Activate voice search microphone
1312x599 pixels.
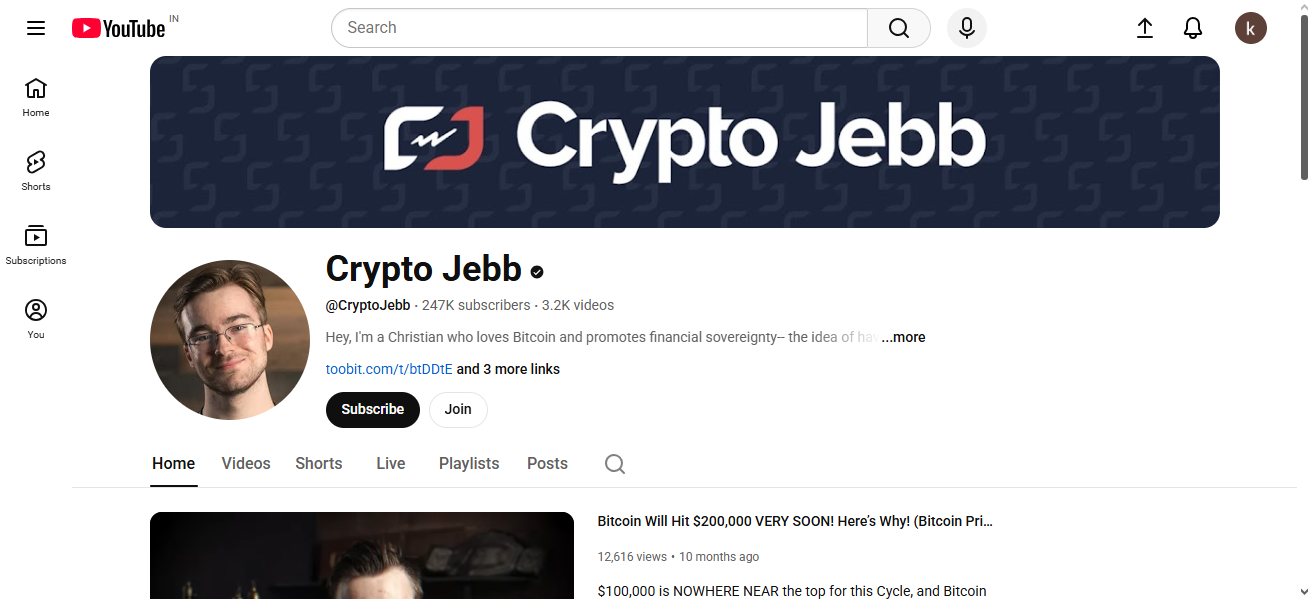pos(967,28)
